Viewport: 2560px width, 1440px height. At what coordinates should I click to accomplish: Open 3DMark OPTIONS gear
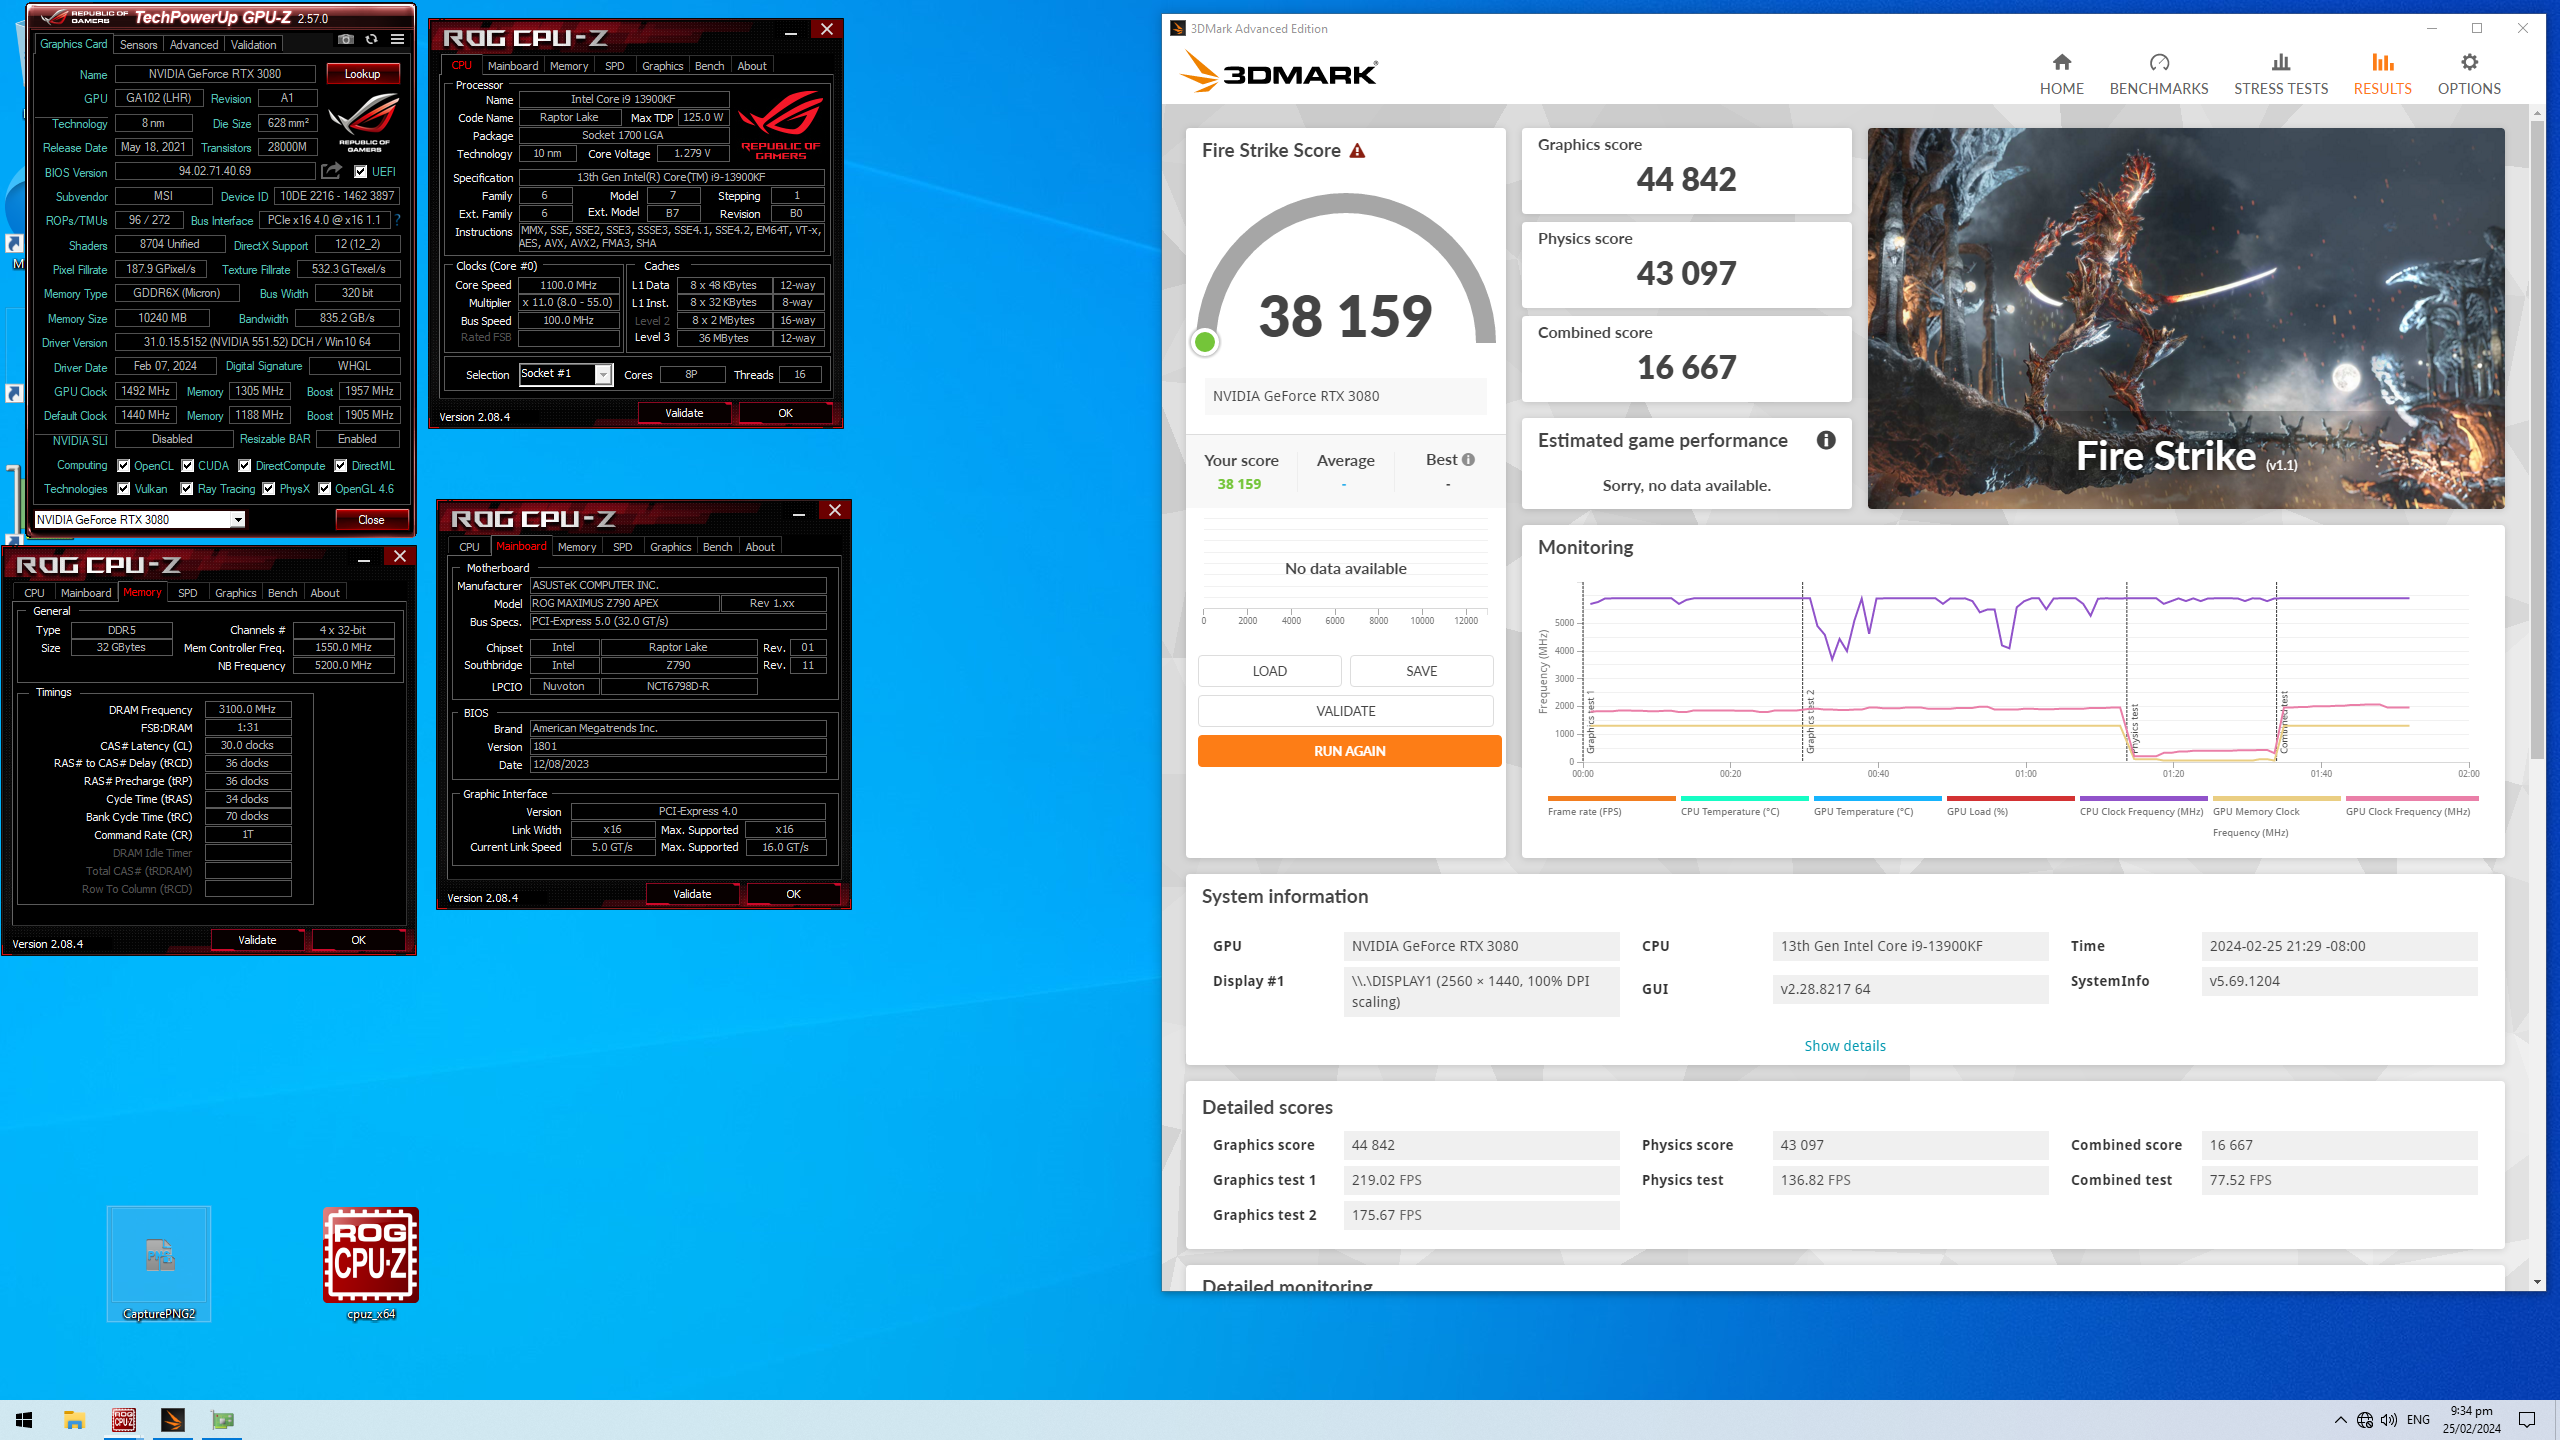point(2469,75)
